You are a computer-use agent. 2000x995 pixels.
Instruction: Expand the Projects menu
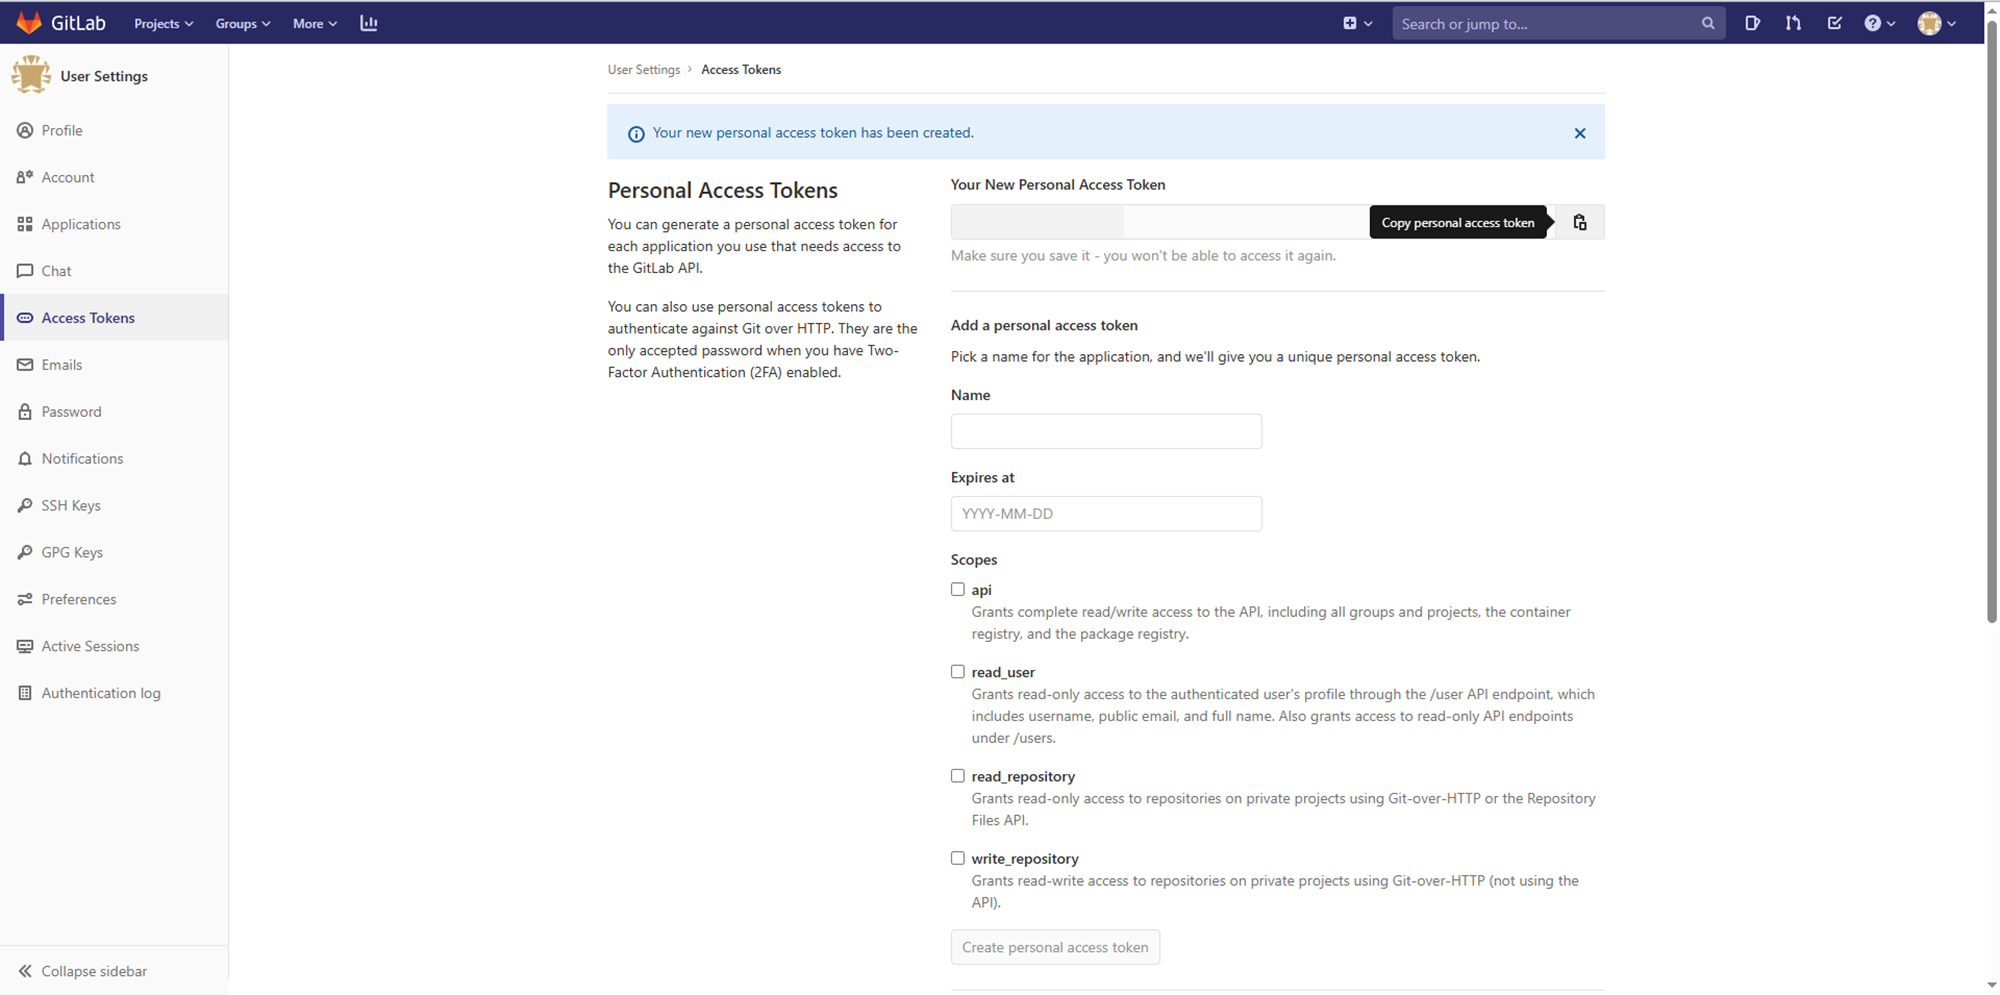[164, 24]
